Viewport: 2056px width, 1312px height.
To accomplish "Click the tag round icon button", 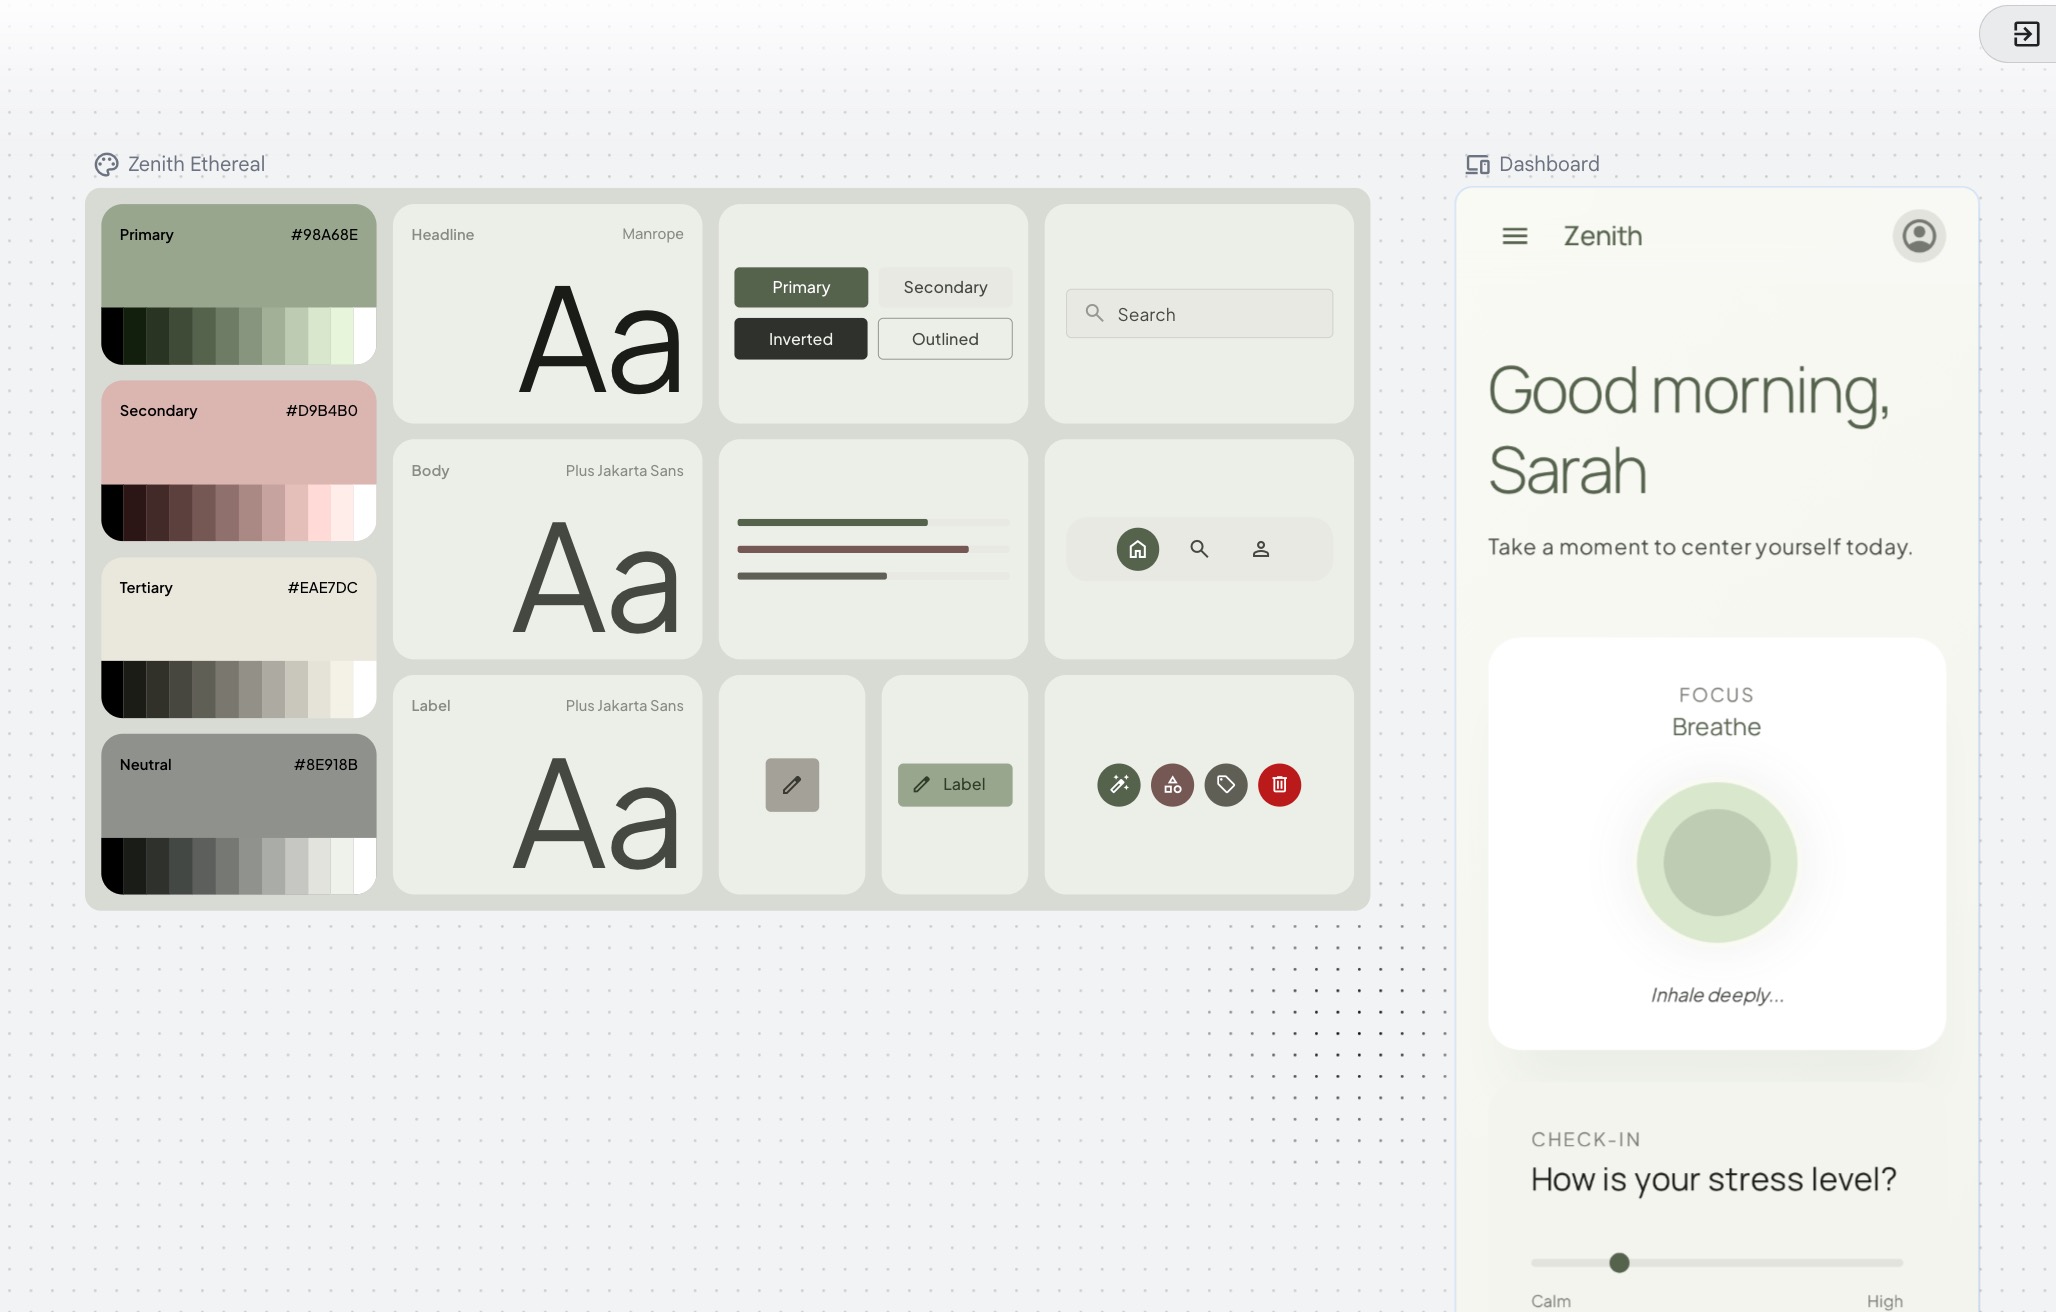I will pyautogui.click(x=1226, y=785).
